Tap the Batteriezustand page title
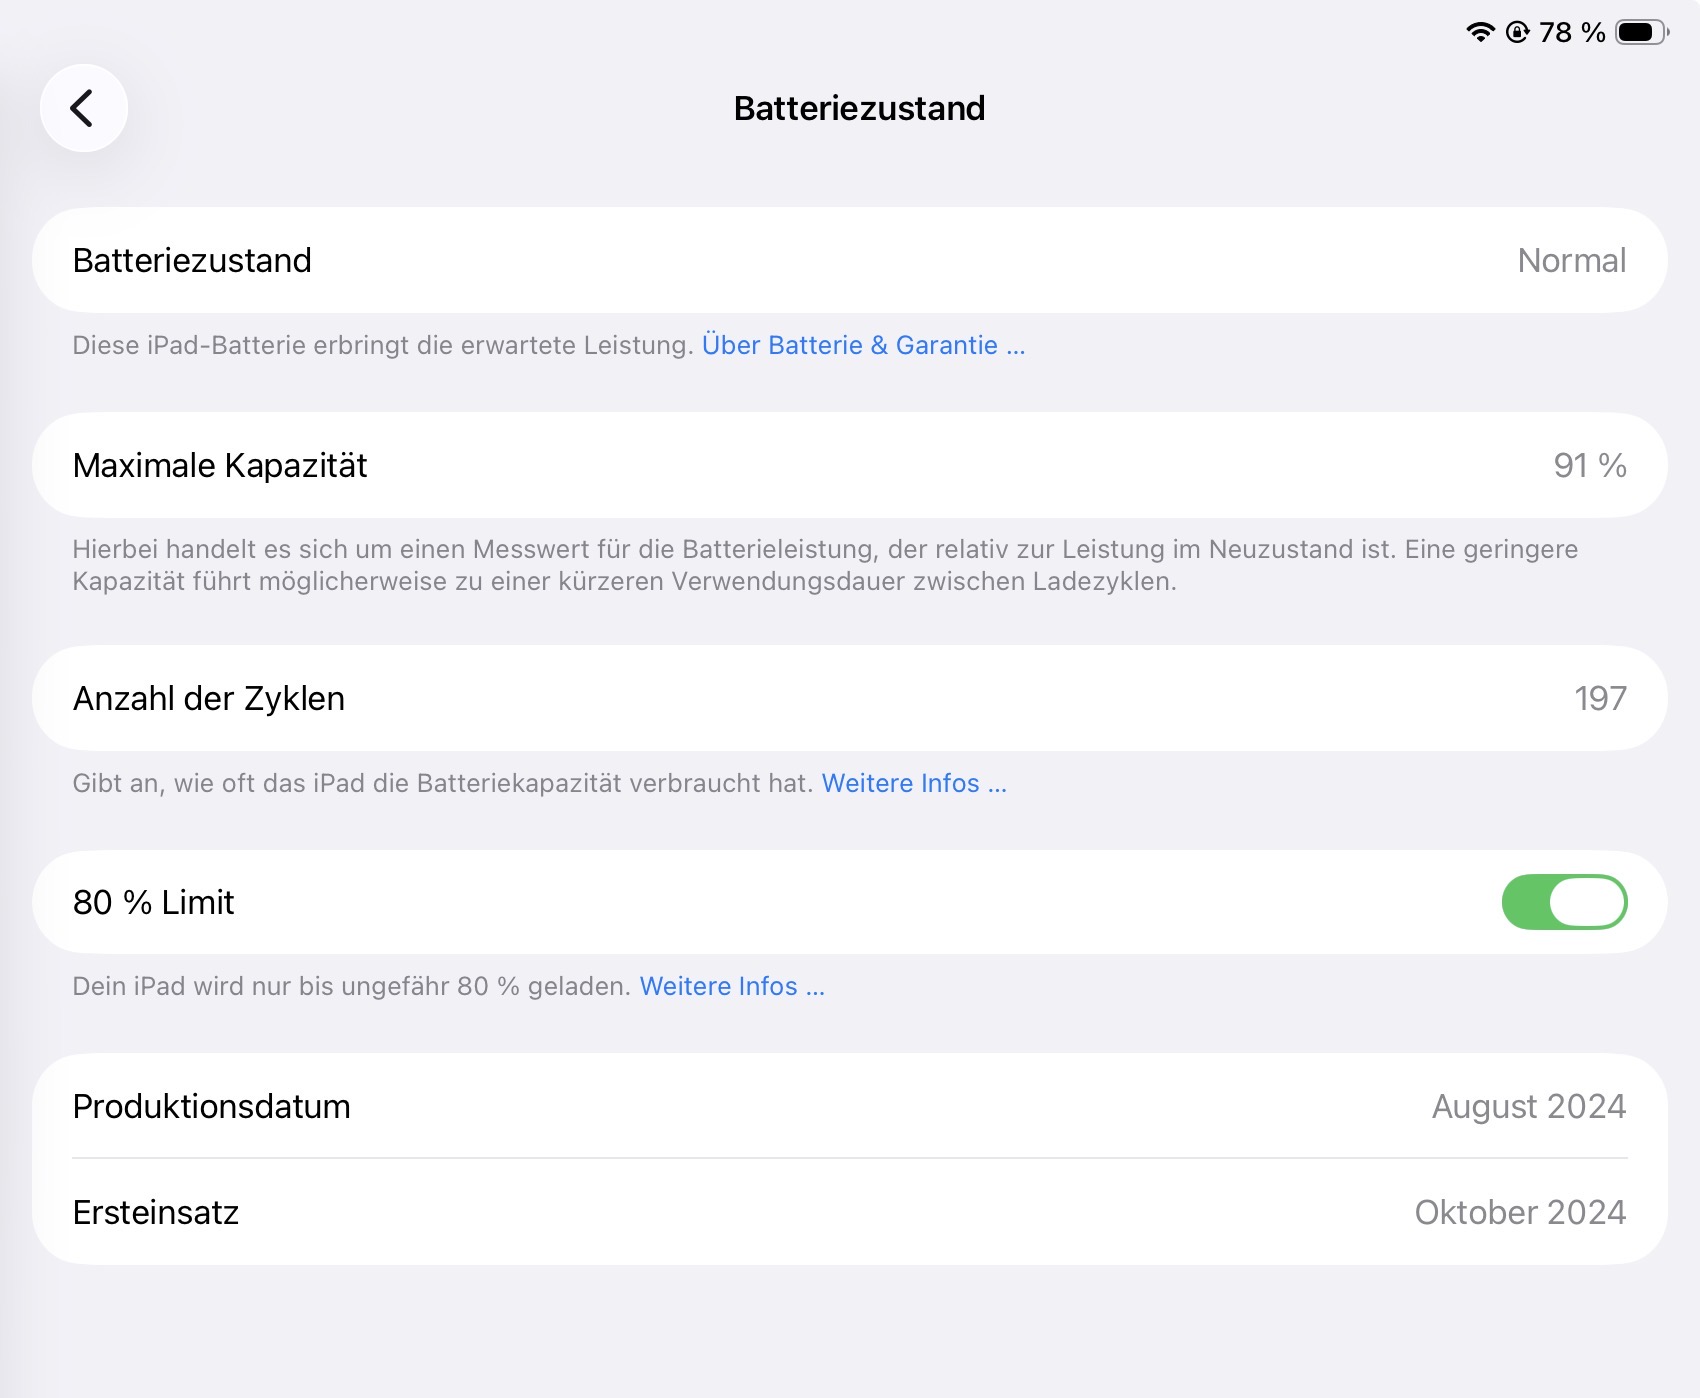1700x1398 pixels. (859, 108)
